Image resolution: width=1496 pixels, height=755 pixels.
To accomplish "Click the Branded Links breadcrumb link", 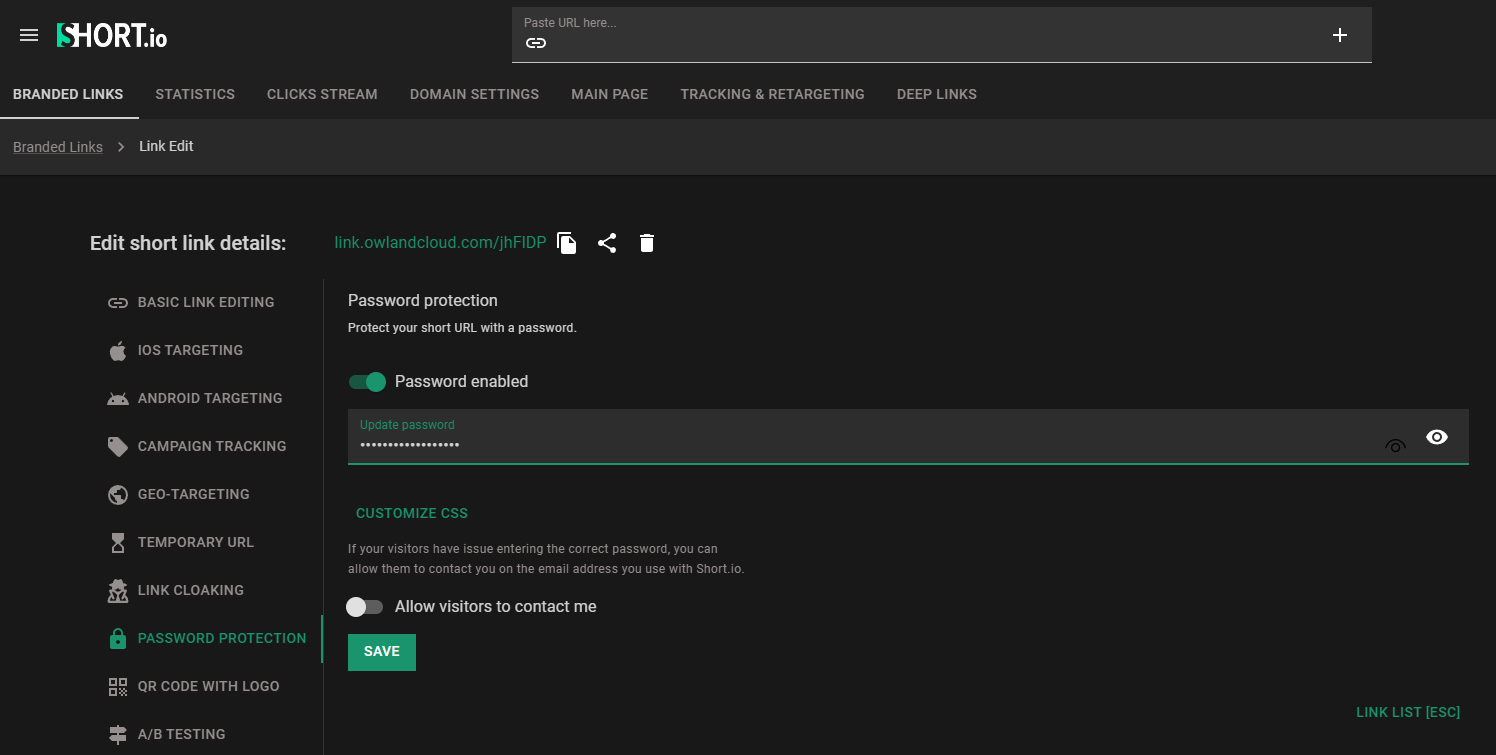I will pos(58,147).
